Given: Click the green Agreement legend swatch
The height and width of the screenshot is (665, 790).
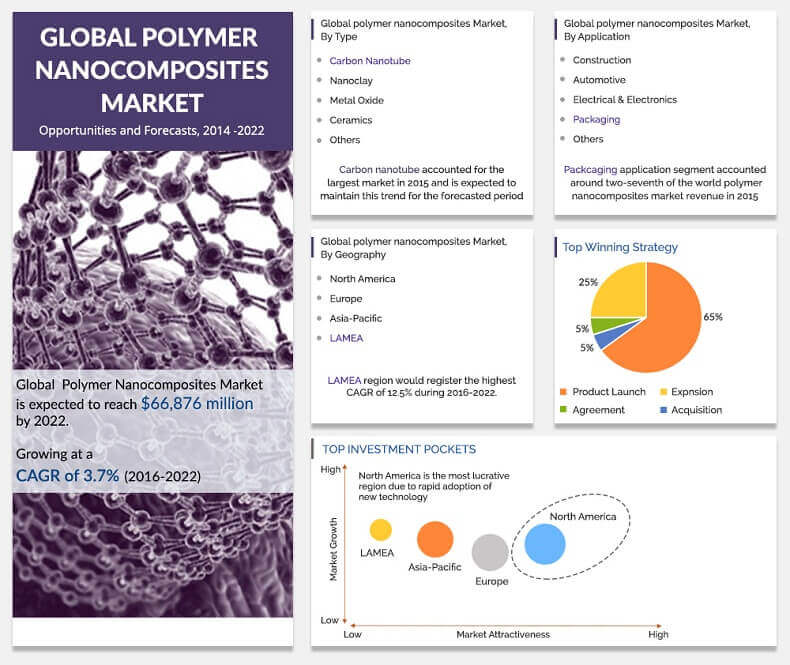Looking at the screenshot, I should point(564,410).
